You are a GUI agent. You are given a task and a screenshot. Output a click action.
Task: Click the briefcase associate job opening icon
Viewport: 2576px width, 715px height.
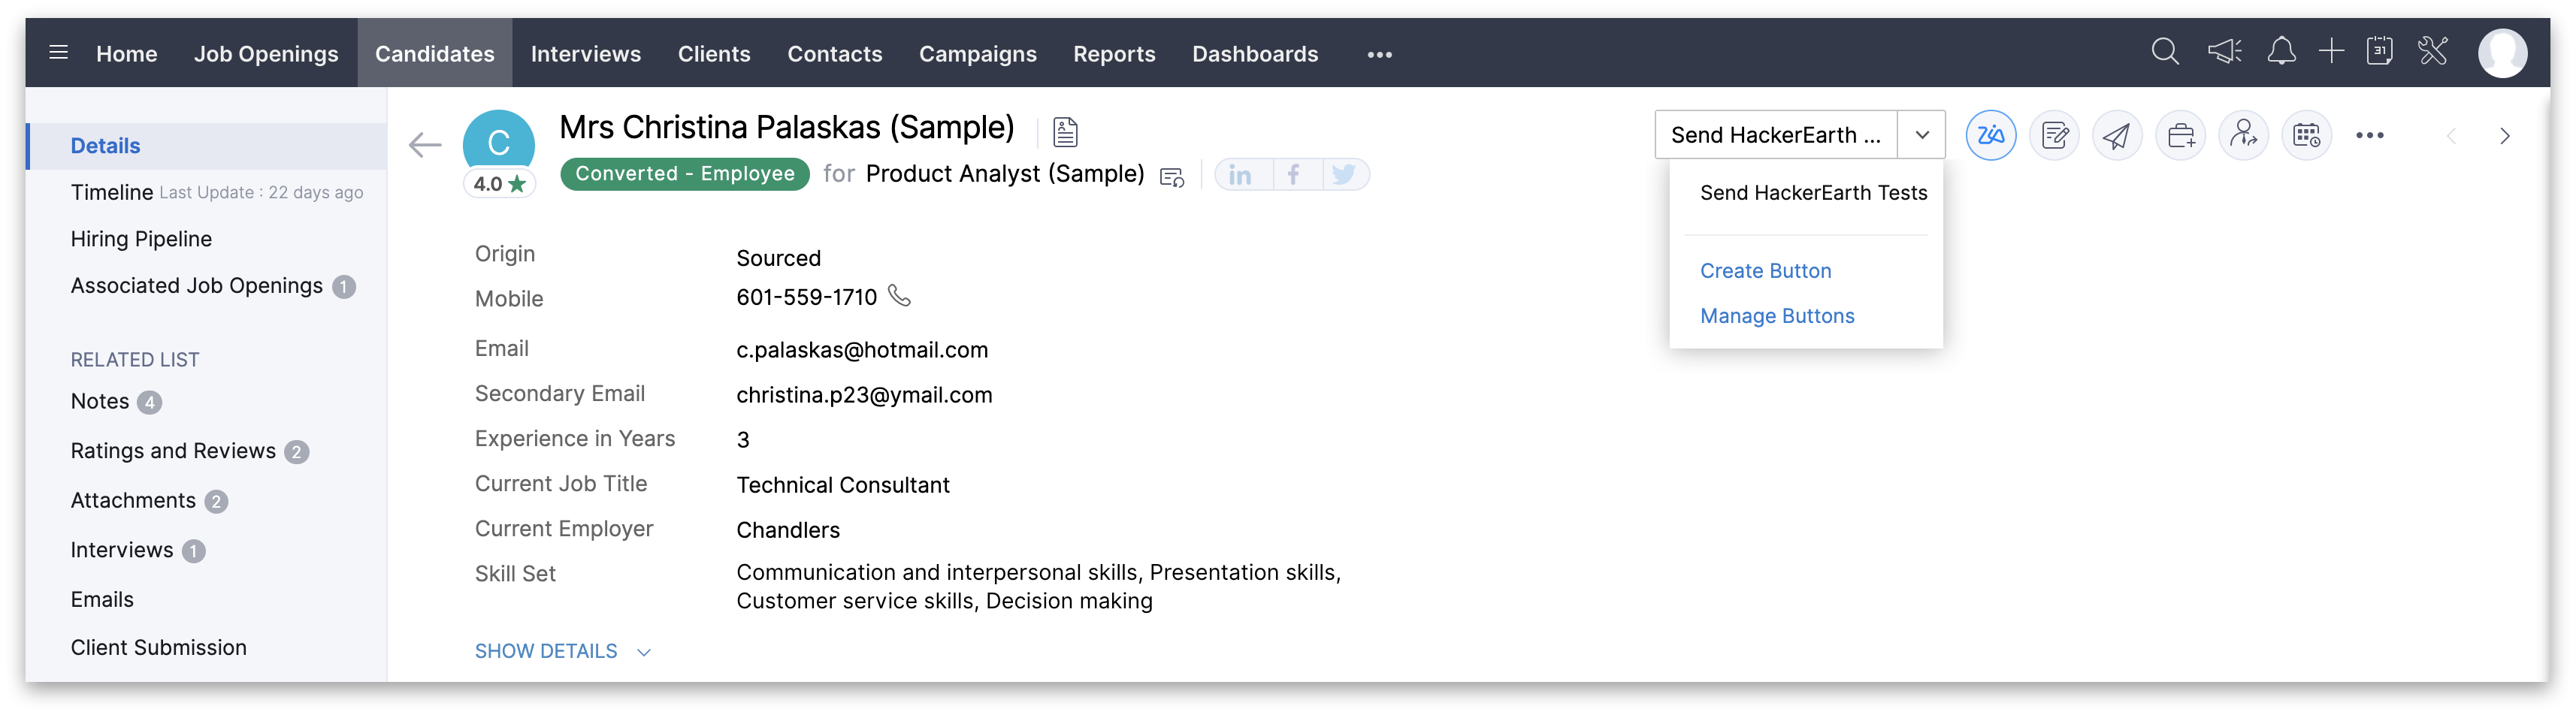pos(2180,135)
